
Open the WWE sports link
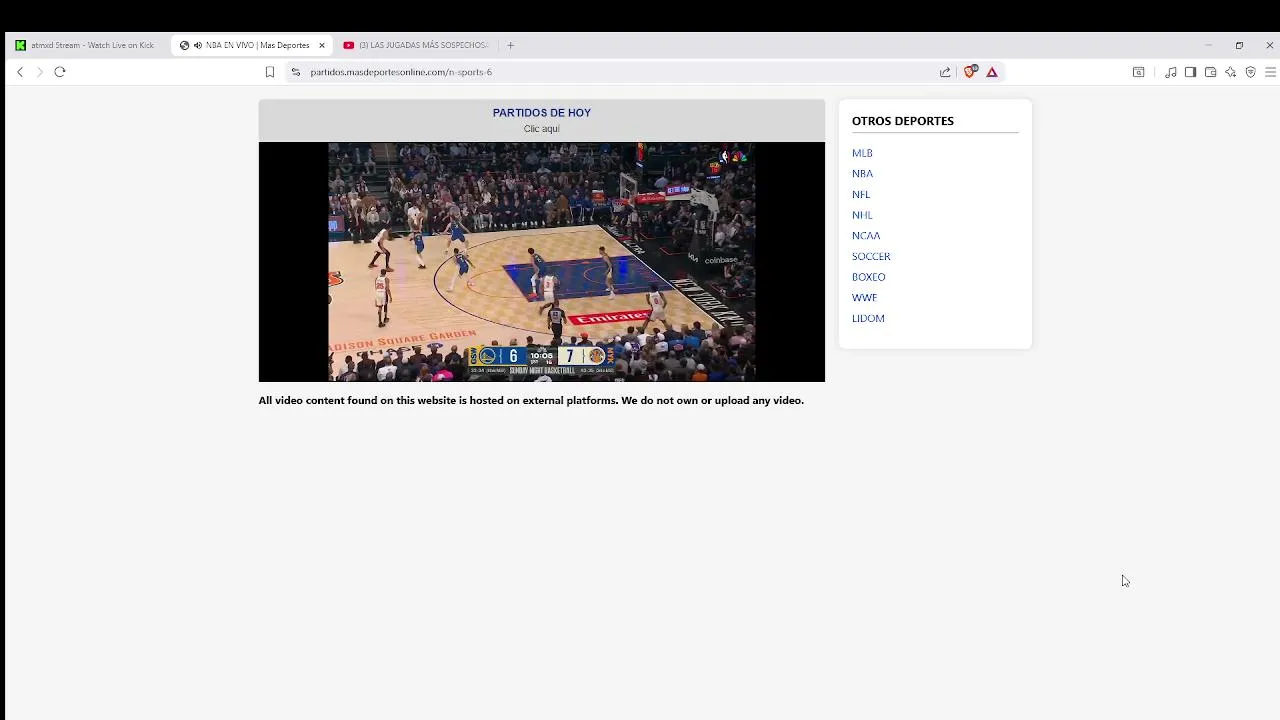pyautogui.click(x=864, y=298)
